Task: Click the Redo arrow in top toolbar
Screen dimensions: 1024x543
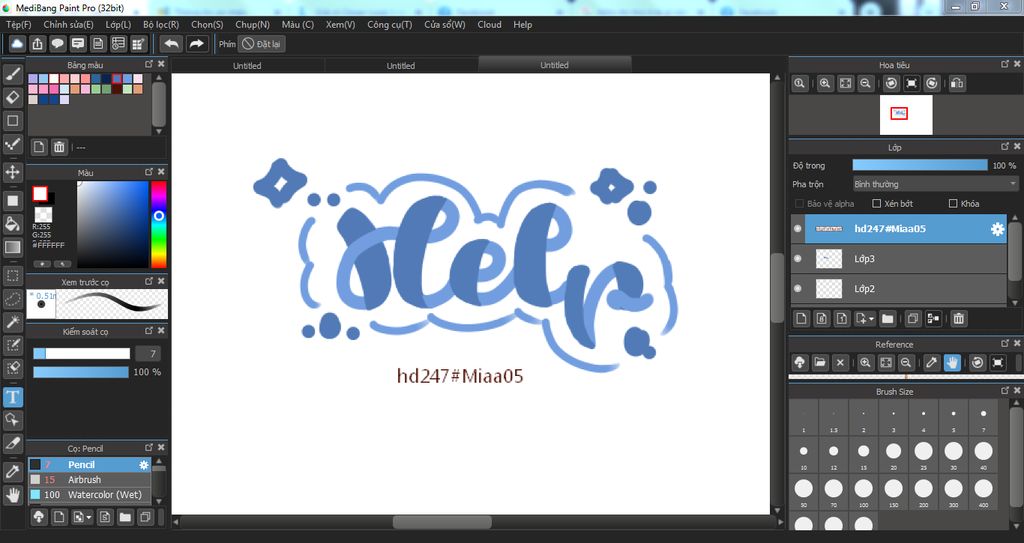Action: [196, 44]
